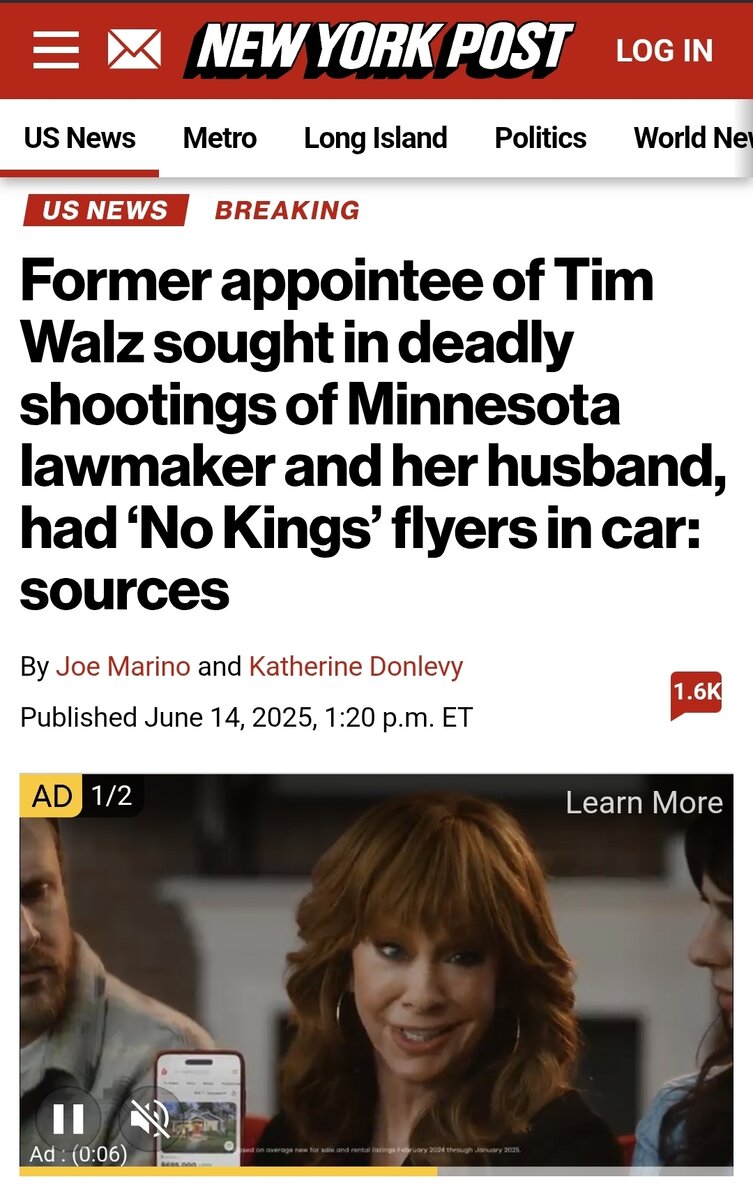
Task: Open author Katherine Donlevy's page
Action: click(x=356, y=666)
